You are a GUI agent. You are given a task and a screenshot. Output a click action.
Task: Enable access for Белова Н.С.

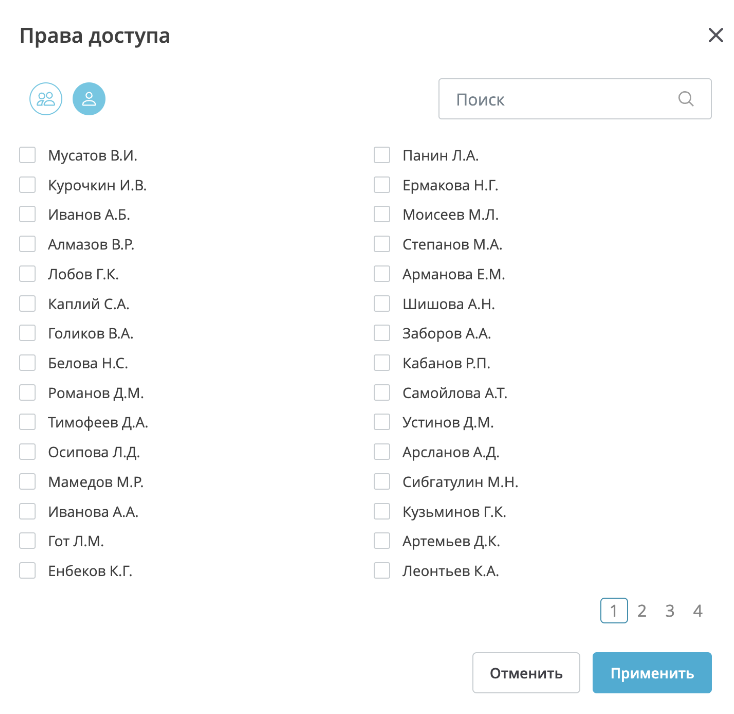click(x=28, y=363)
